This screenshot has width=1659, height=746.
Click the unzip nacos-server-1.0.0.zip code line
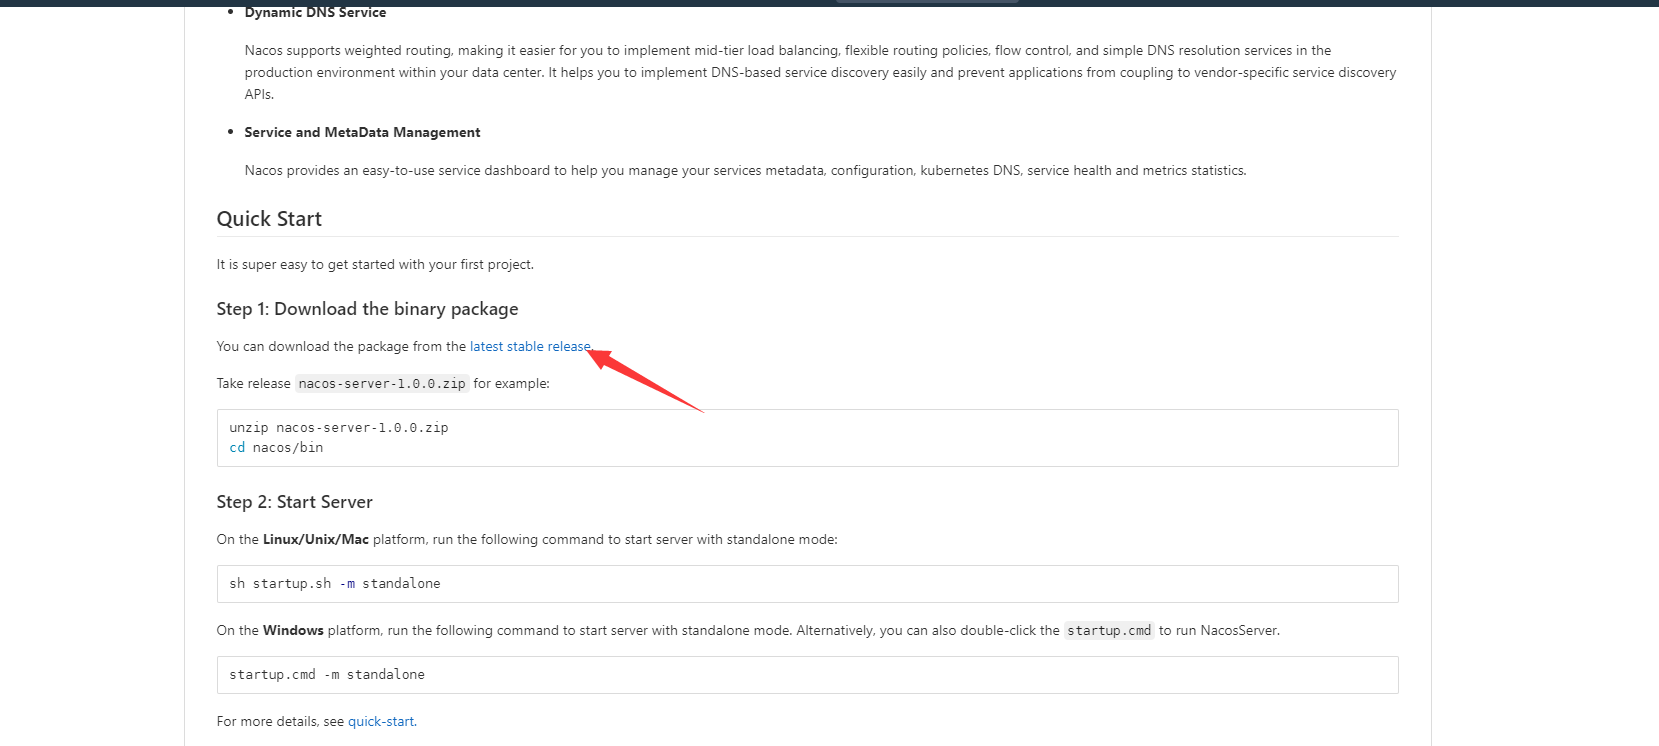339,428
